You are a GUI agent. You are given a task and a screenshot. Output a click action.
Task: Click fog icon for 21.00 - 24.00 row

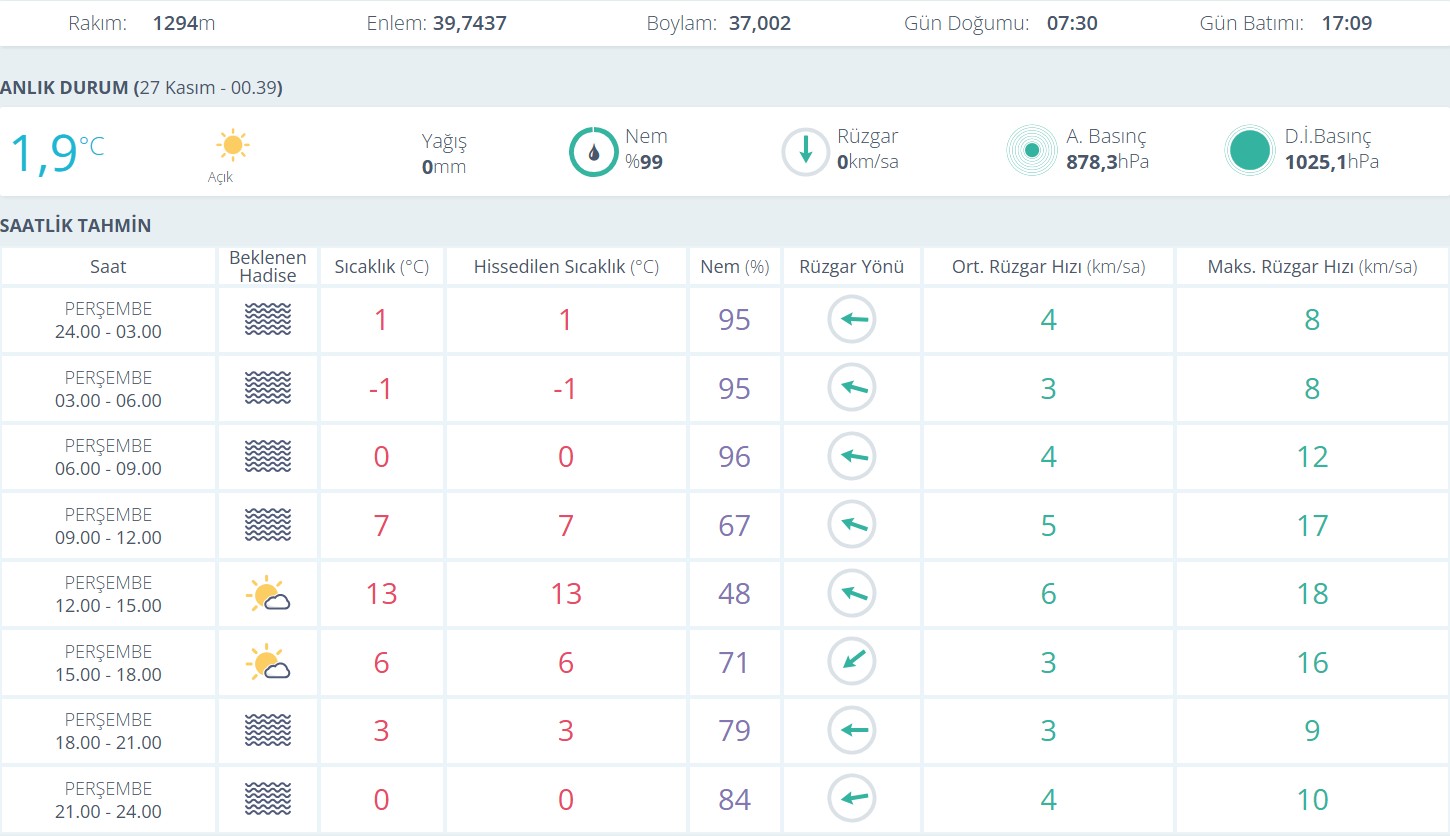(268, 800)
